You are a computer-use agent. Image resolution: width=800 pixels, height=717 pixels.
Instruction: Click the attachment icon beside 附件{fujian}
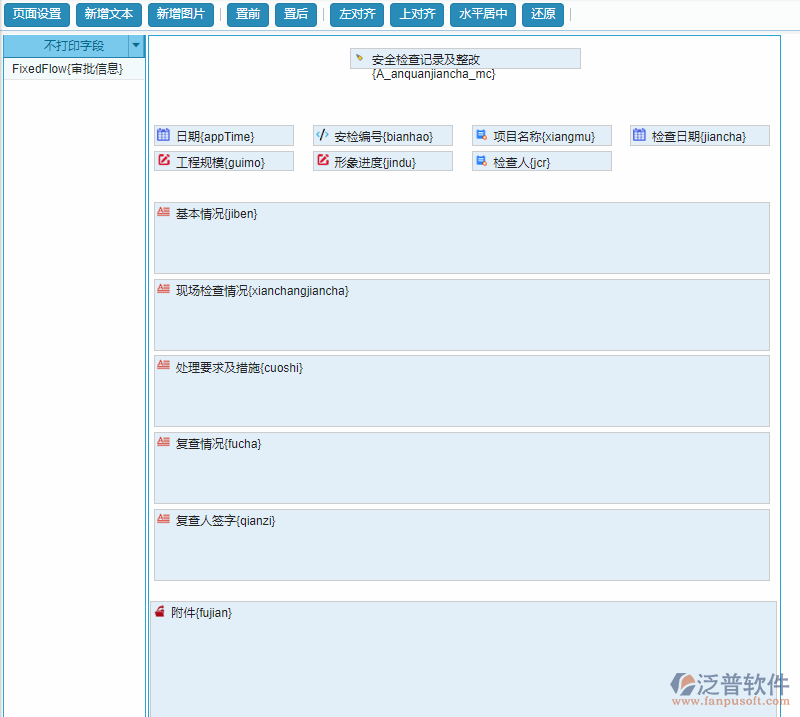[x=160, y=611]
